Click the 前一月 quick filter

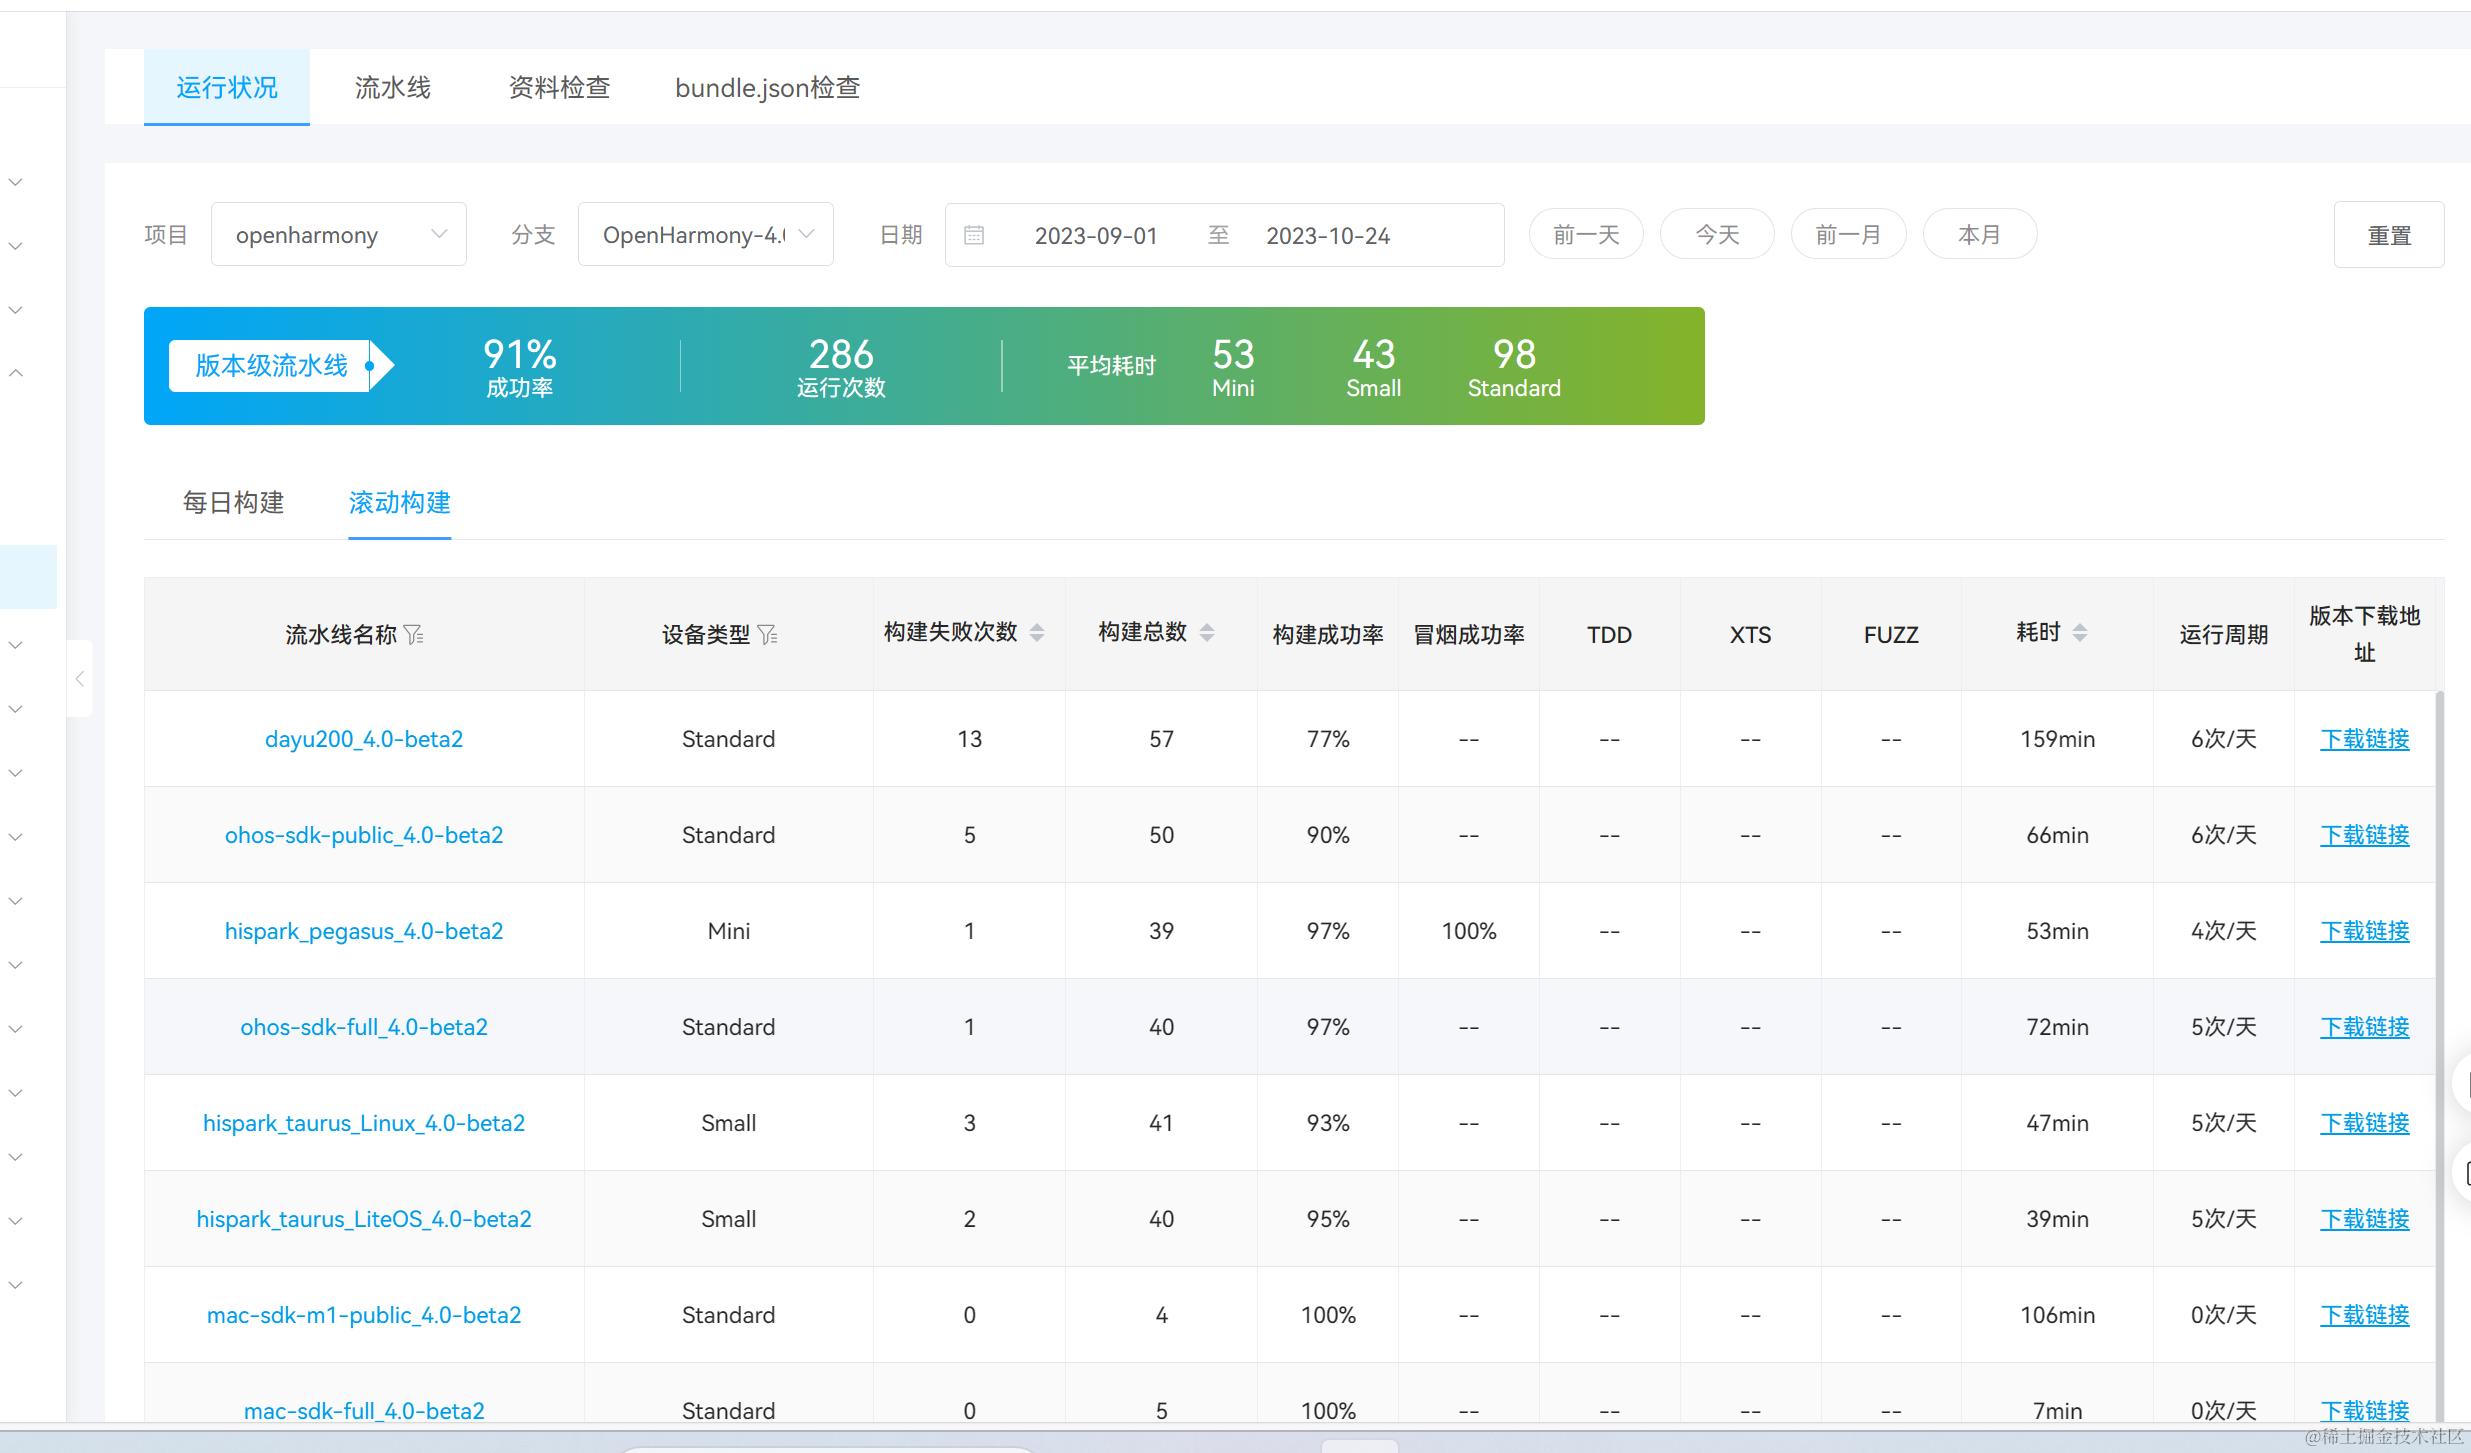[x=1847, y=235]
